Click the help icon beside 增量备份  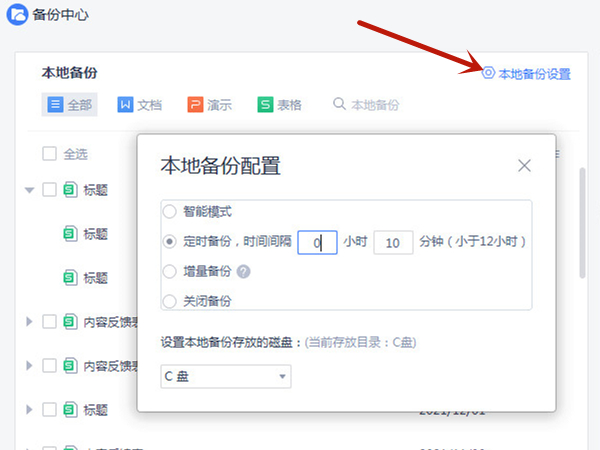click(x=243, y=272)
